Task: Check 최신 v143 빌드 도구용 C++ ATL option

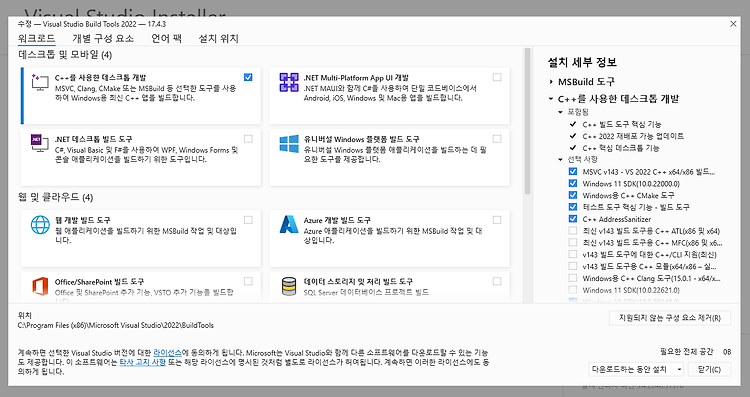Action: point(573,231)
